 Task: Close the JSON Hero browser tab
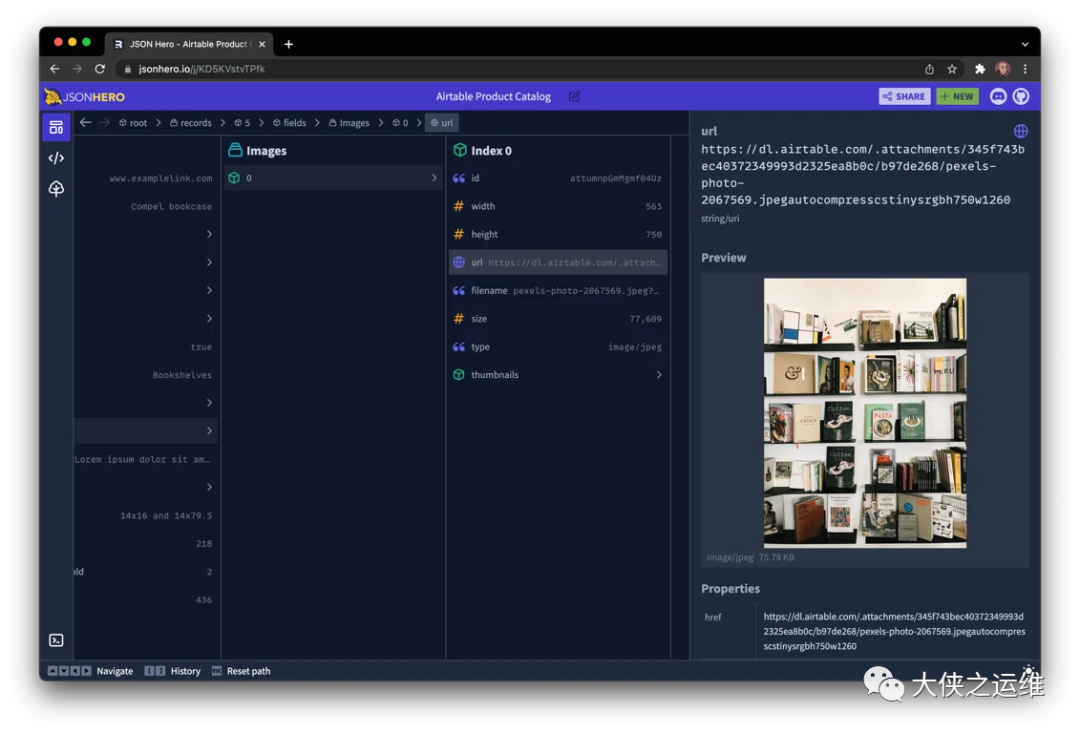tap(262, 44)
